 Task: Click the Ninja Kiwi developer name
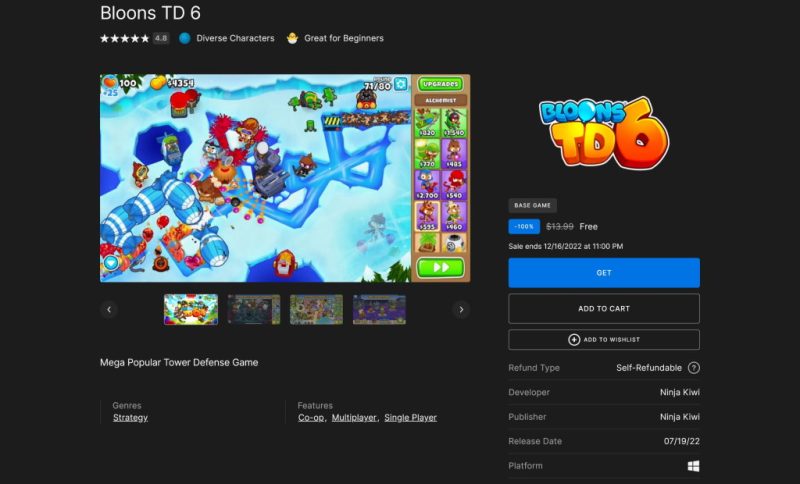click(x=680, y=392)
